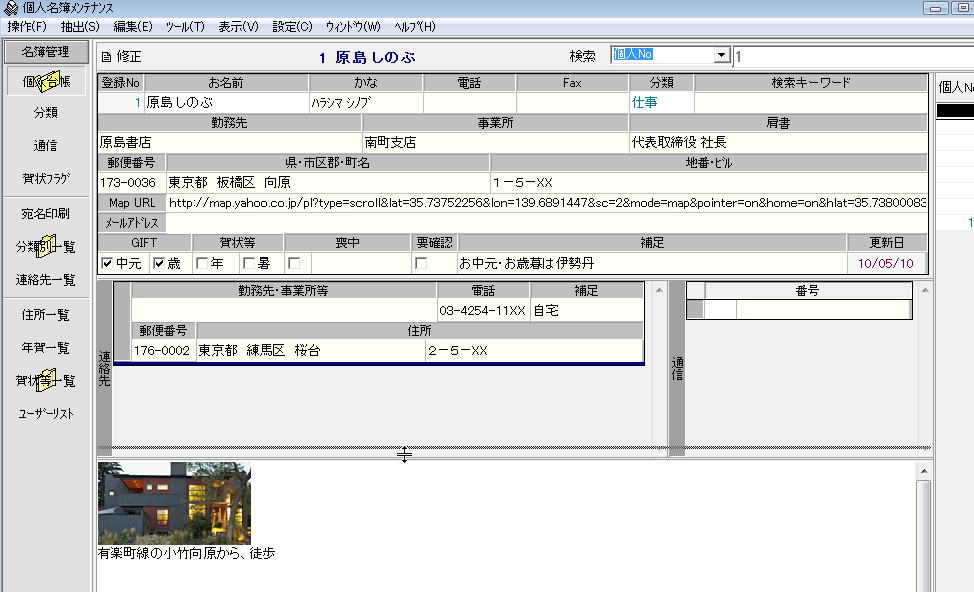Screen dimensions: 974x592
Task: Click the 肩書 field 代表取締役 社長
Action: point(778,142)
